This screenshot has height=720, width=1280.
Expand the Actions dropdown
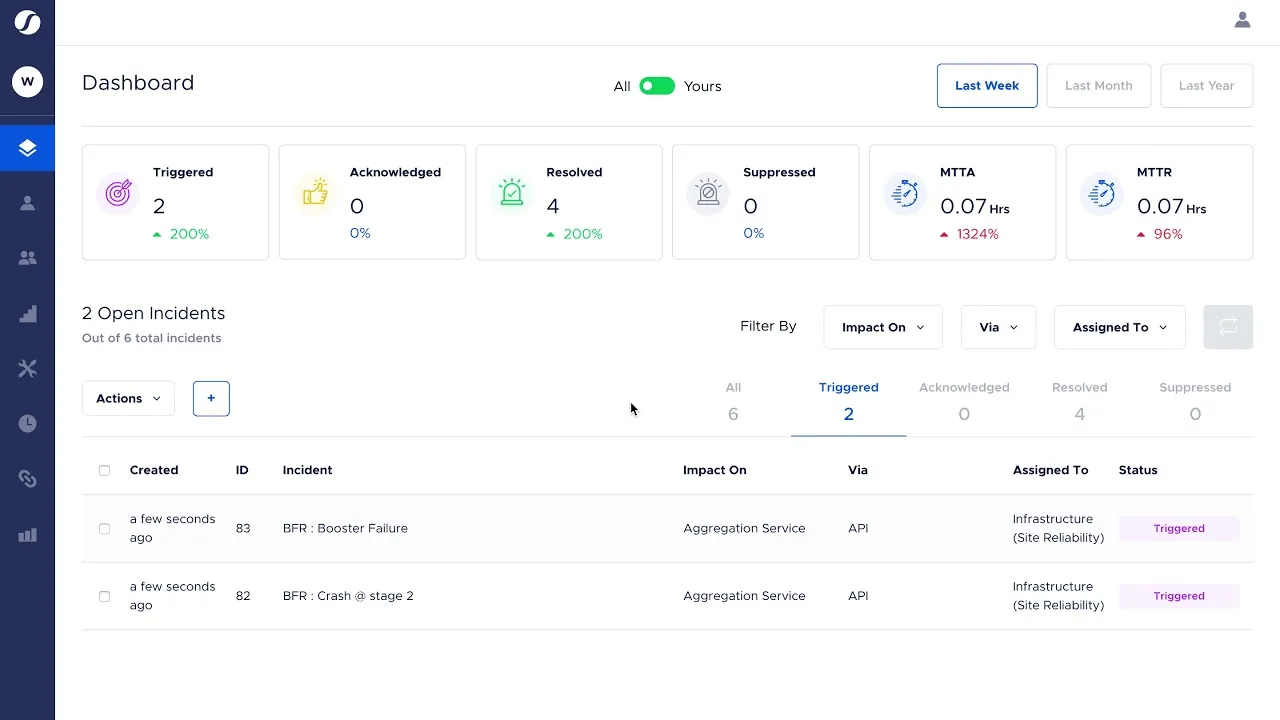point(128,398)
